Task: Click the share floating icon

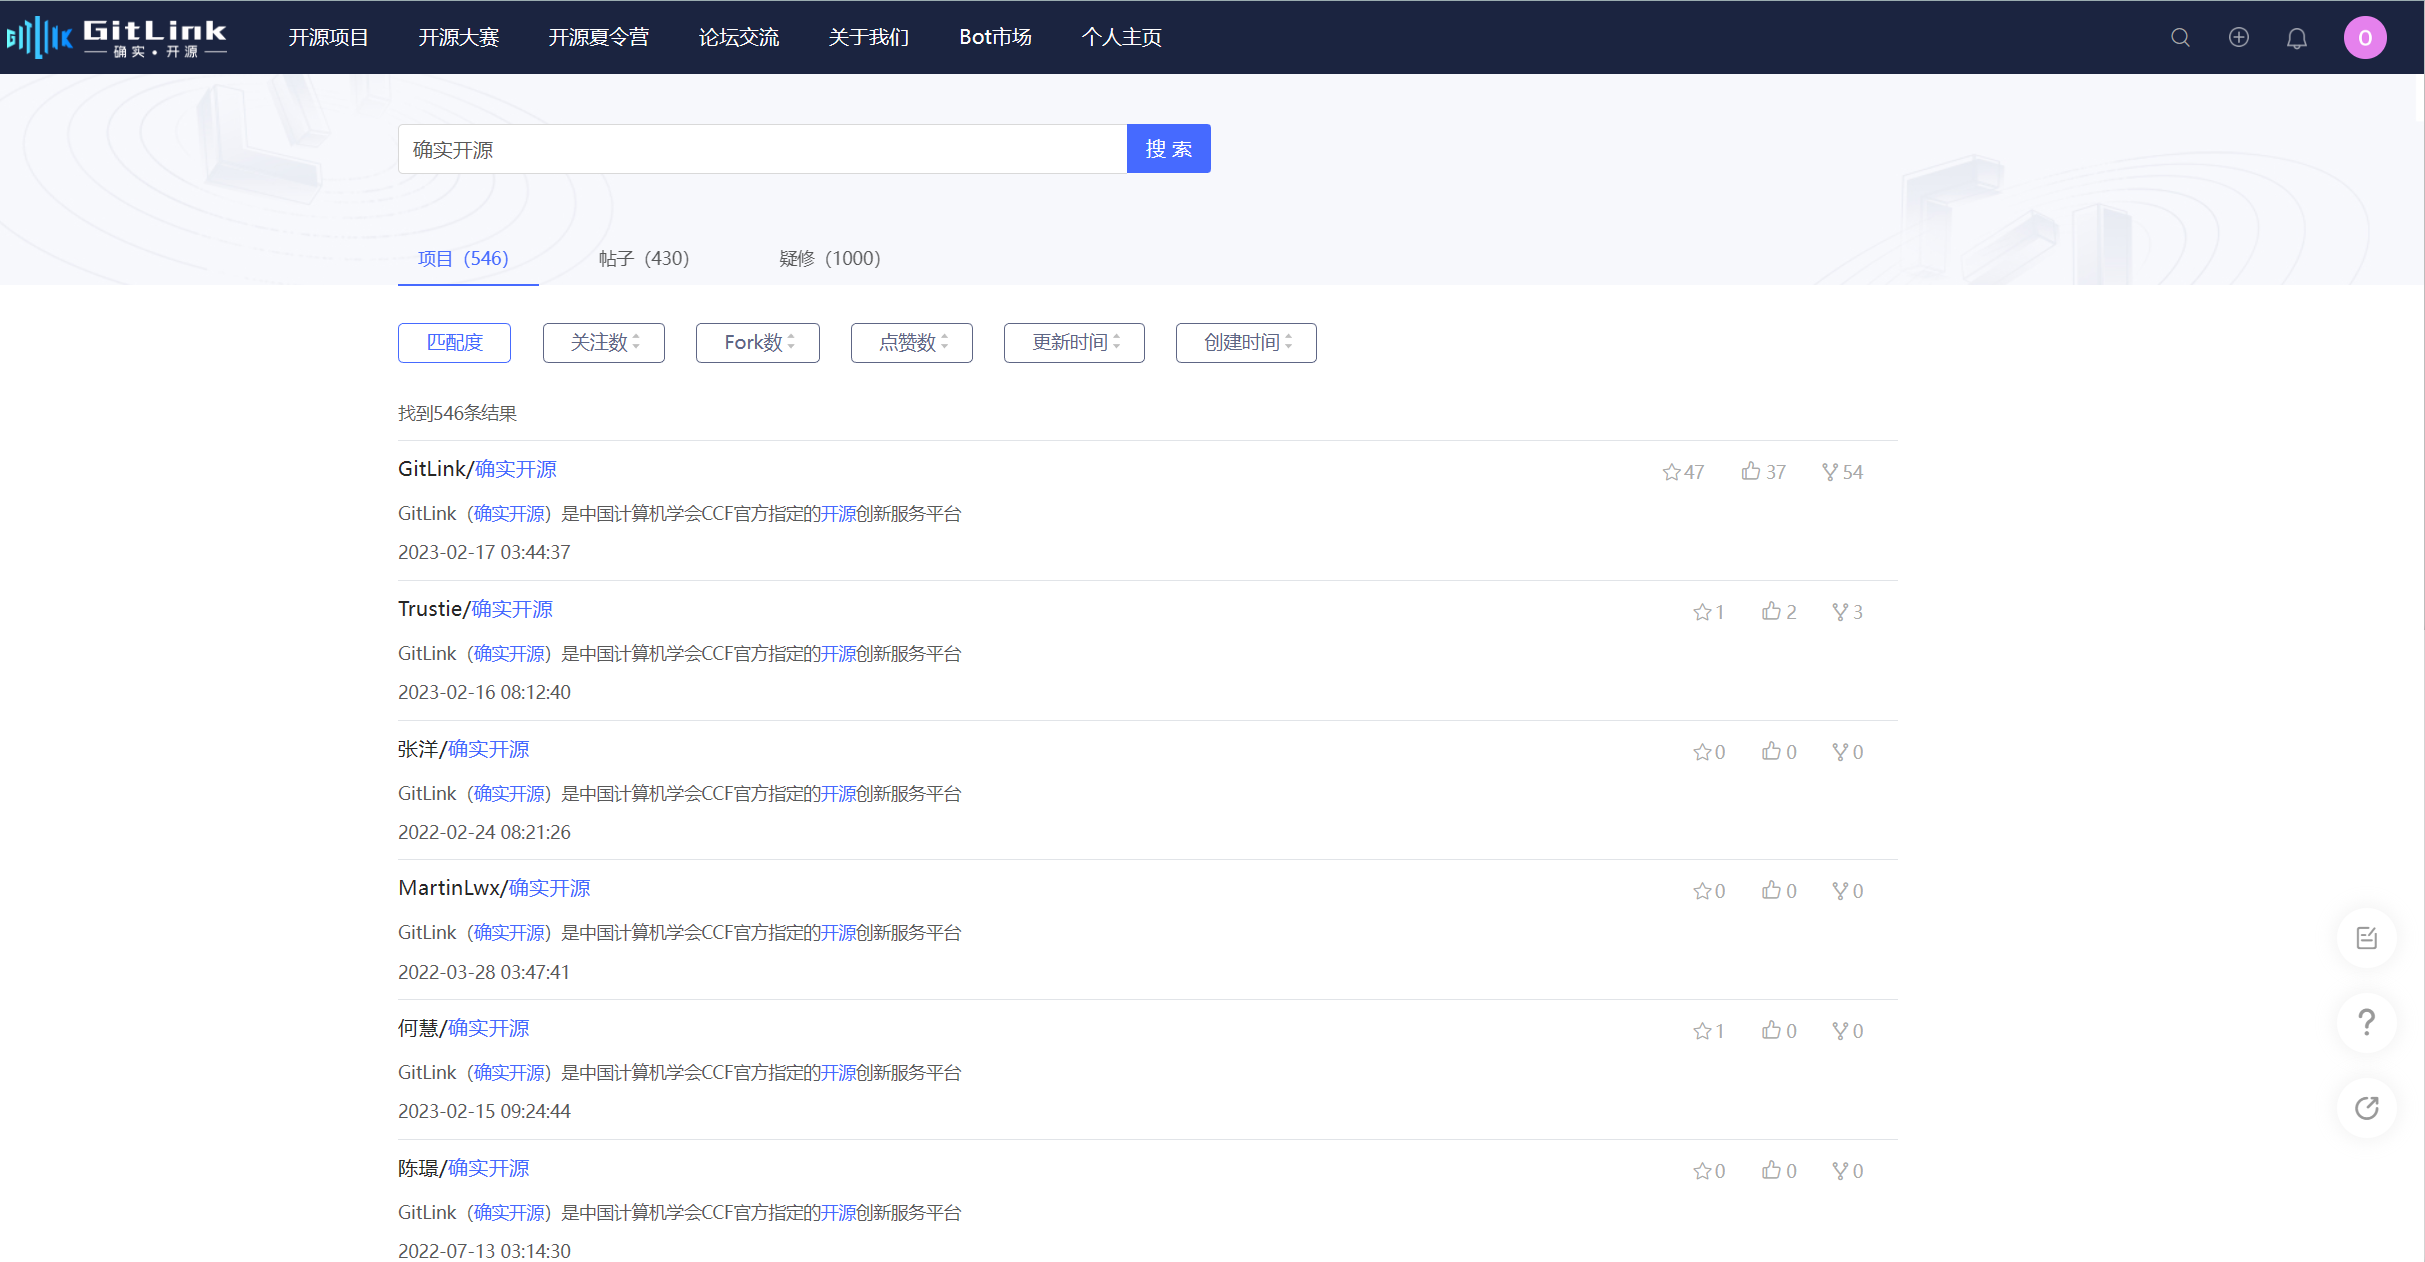Action: (x=2366, y=1108)
